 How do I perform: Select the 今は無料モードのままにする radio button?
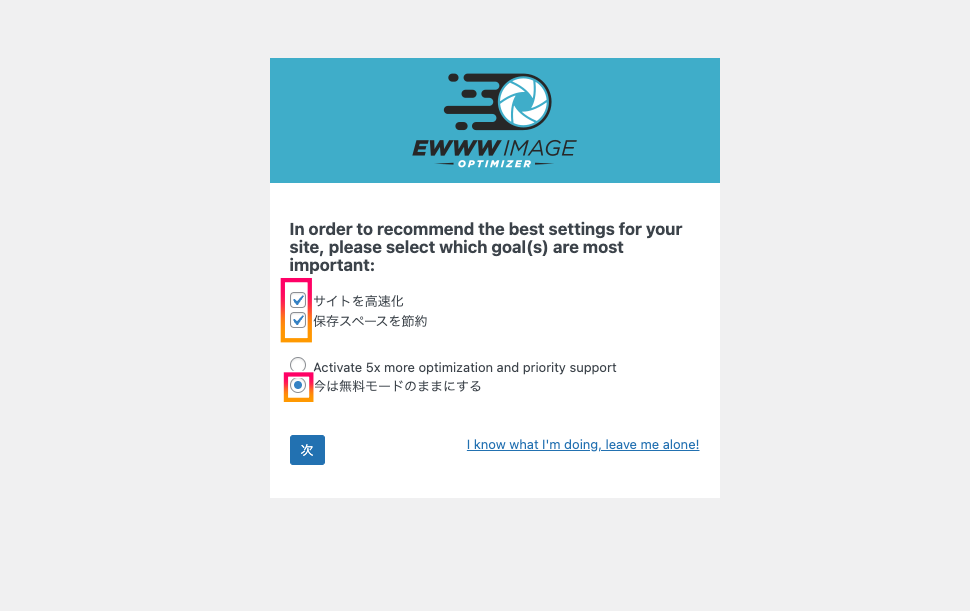coord(298,385)
